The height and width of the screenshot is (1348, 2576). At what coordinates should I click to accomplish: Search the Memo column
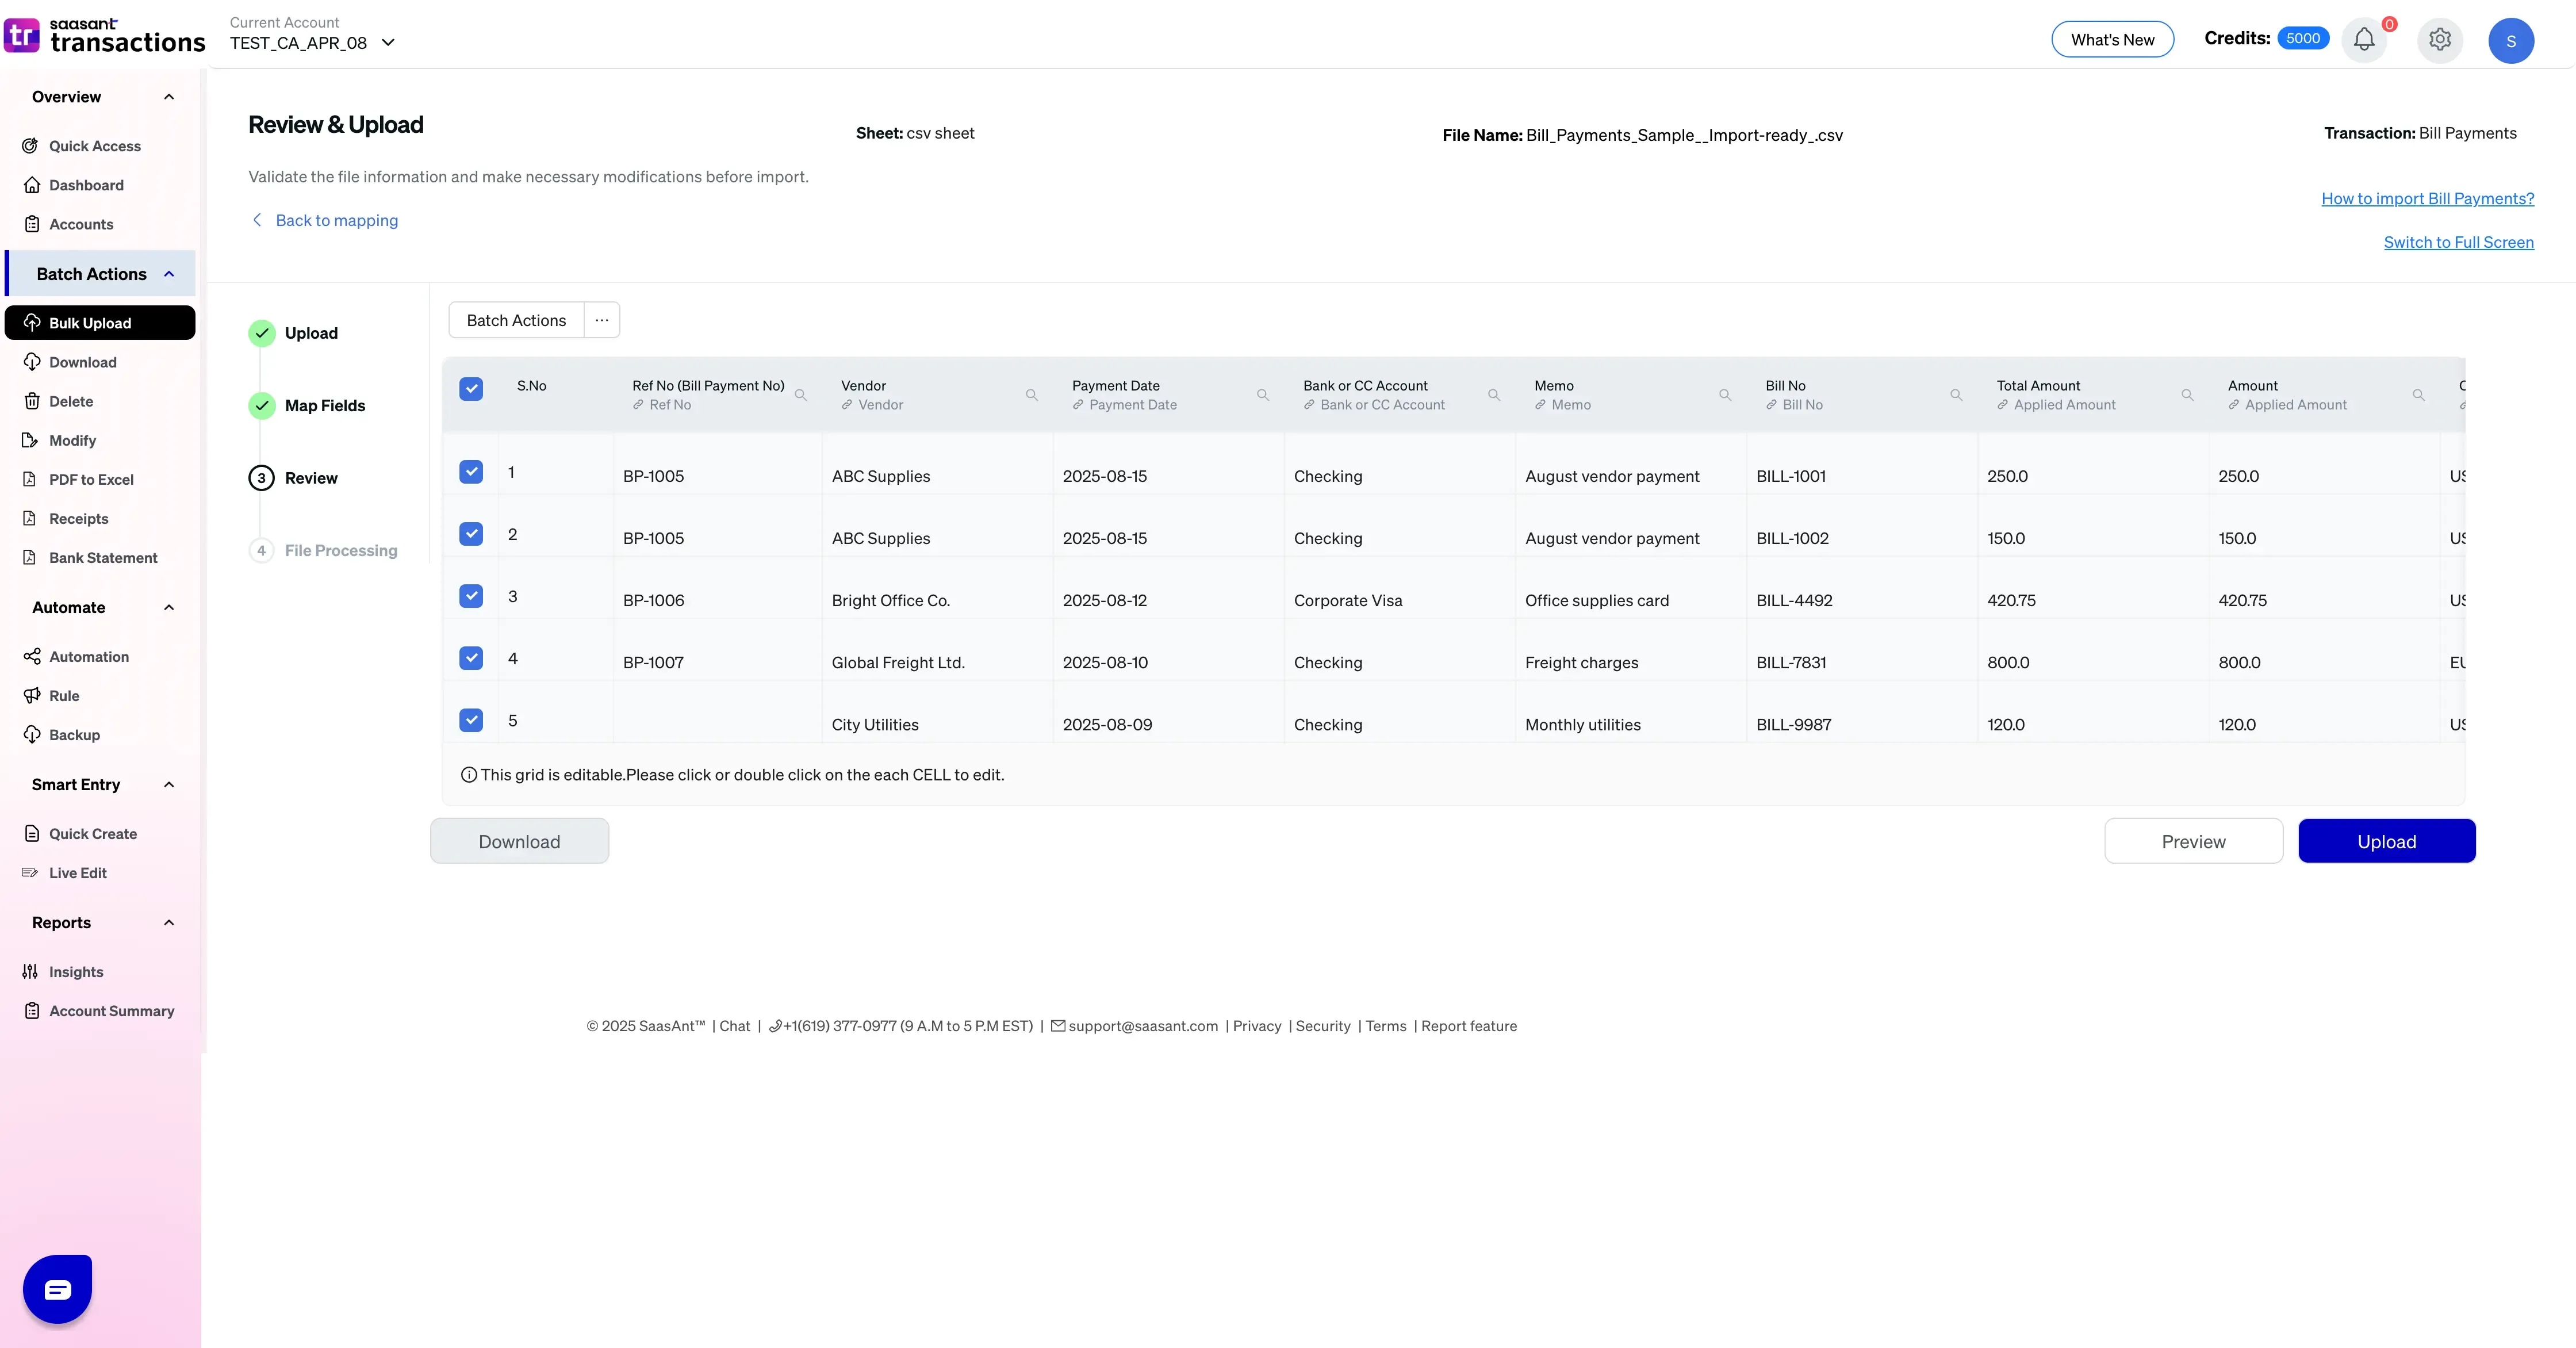pyautogui.click(x=1724, y=395)
